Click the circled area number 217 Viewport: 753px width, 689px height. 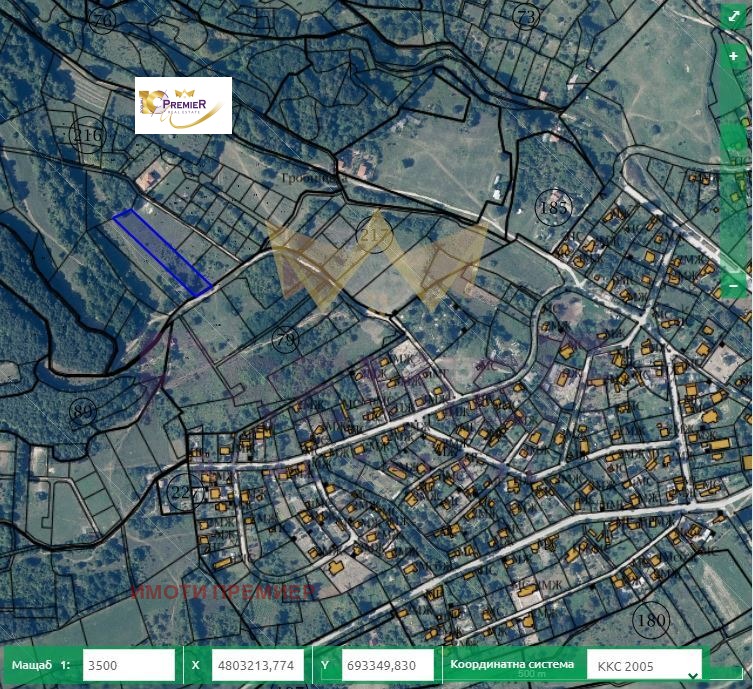(373, 236)
